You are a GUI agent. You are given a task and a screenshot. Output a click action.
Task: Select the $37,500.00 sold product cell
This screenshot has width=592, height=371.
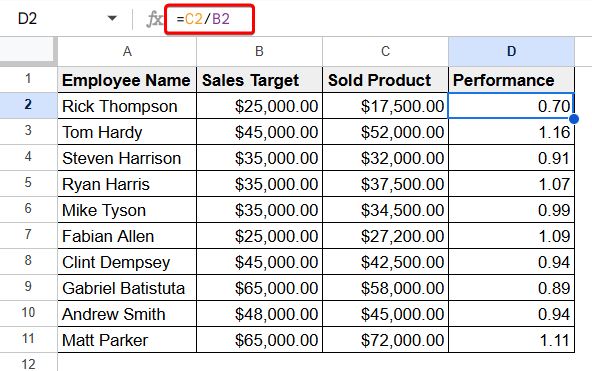(385, 184)
